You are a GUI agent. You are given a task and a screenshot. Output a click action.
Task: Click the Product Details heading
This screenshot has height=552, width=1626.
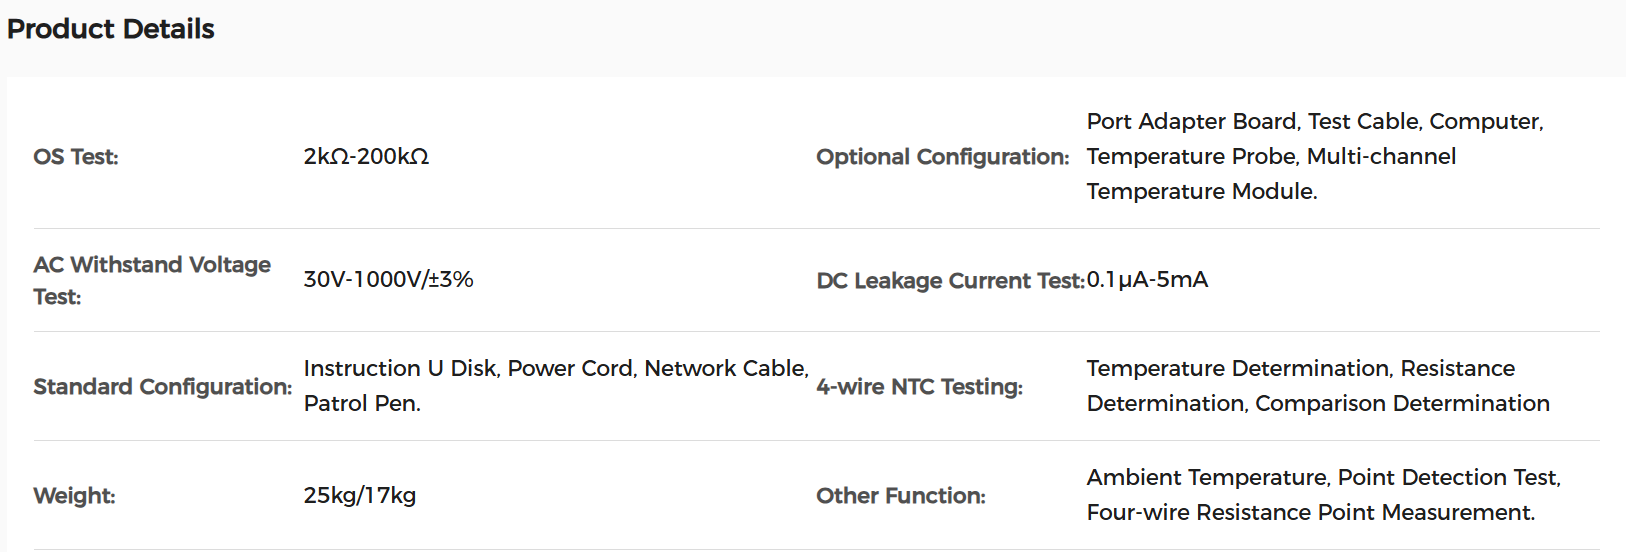[x=110, y=29]
